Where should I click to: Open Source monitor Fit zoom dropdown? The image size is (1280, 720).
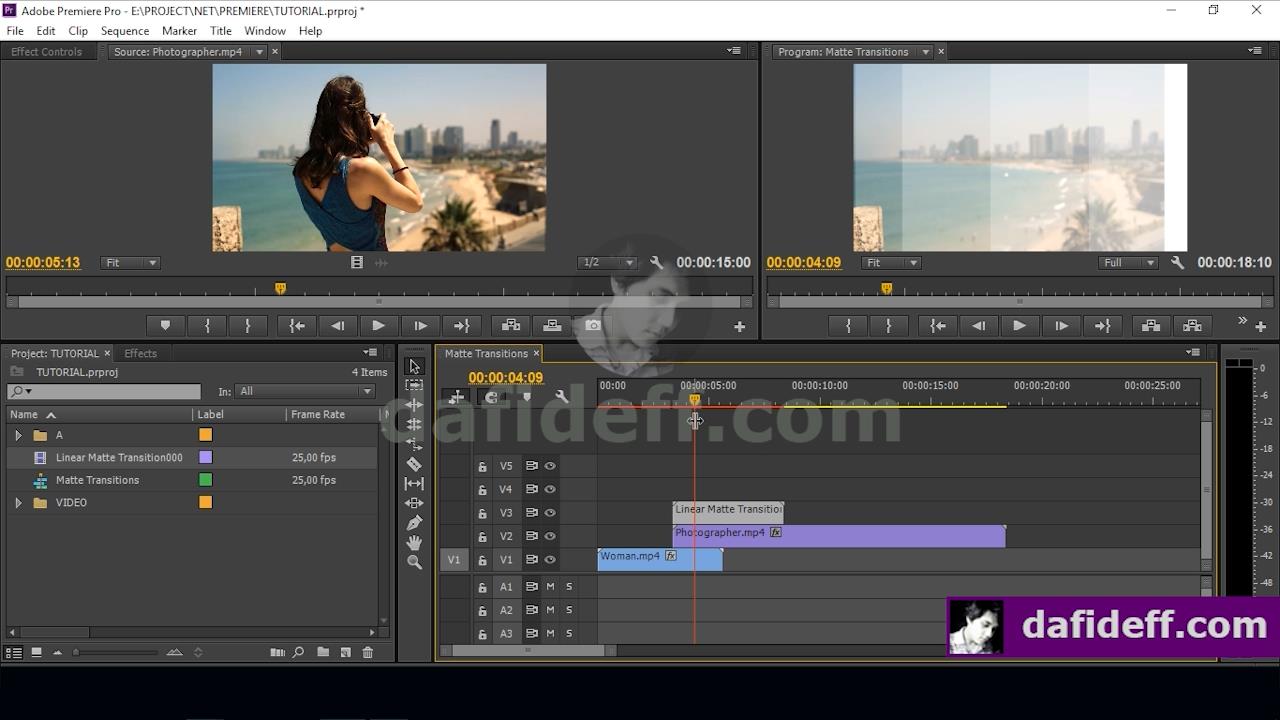point(130,263)
